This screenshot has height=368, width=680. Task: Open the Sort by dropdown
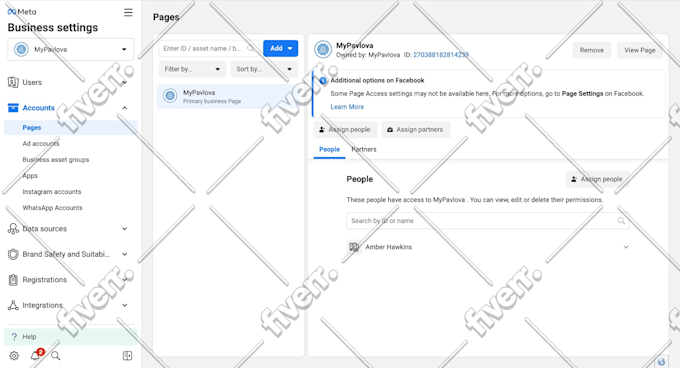pos(264,69)
